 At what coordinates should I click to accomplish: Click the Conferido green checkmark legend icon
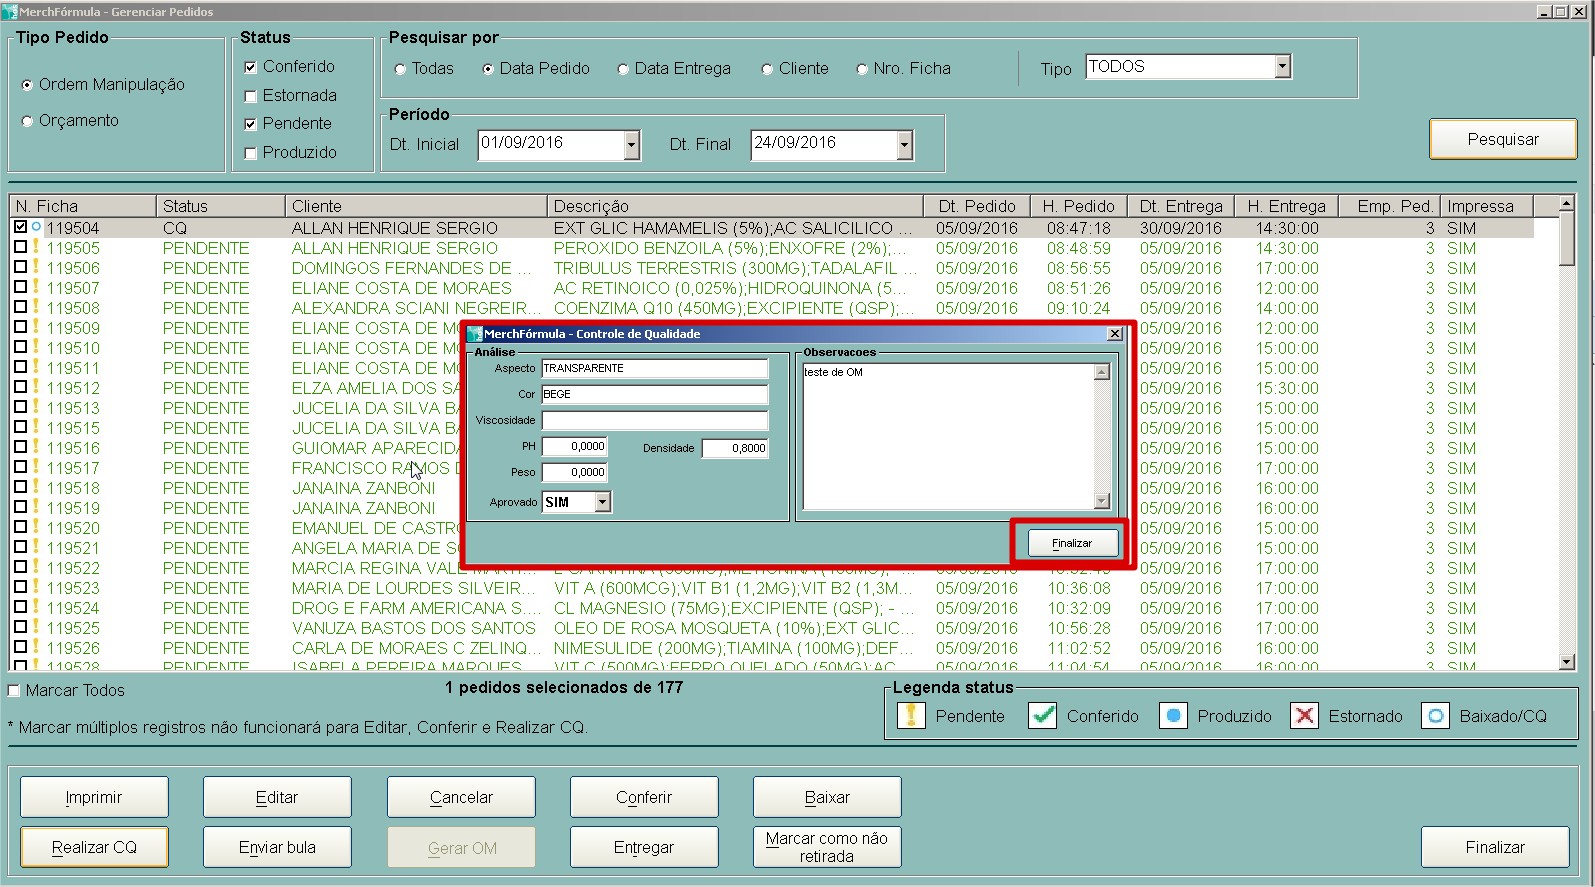1043,716
